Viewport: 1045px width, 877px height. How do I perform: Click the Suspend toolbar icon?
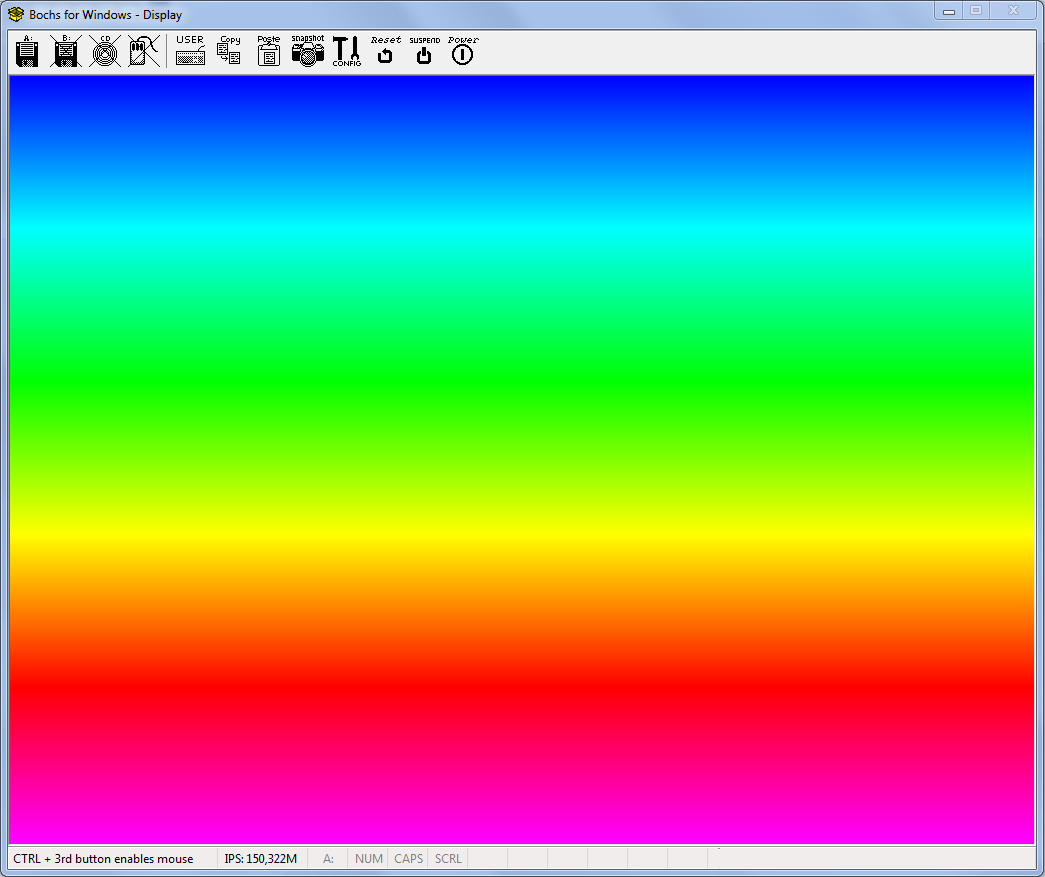click(425, 51)
